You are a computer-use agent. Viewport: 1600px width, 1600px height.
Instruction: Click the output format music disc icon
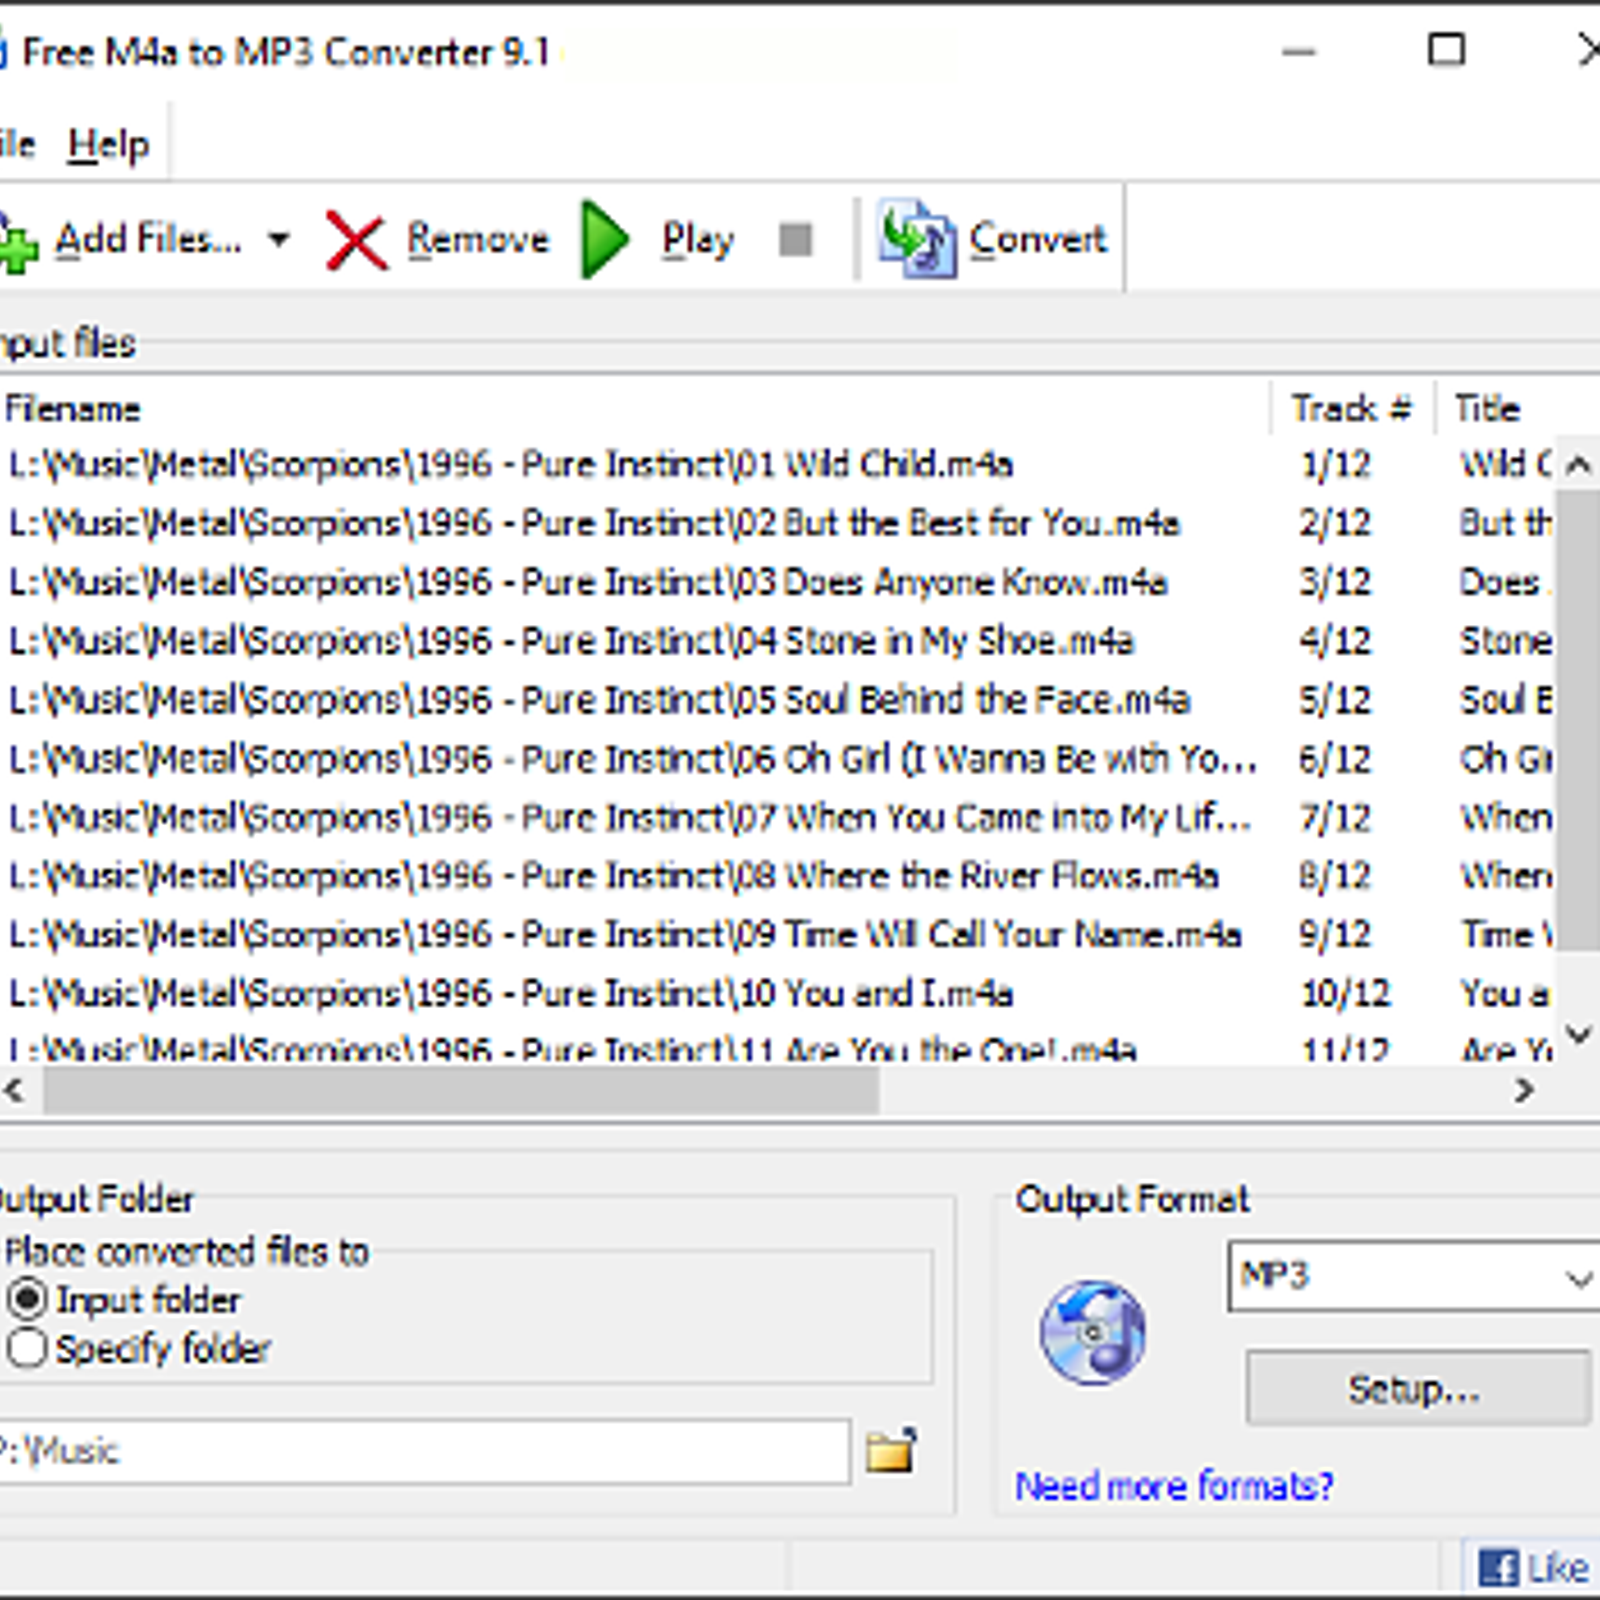pos(1093,1332)
